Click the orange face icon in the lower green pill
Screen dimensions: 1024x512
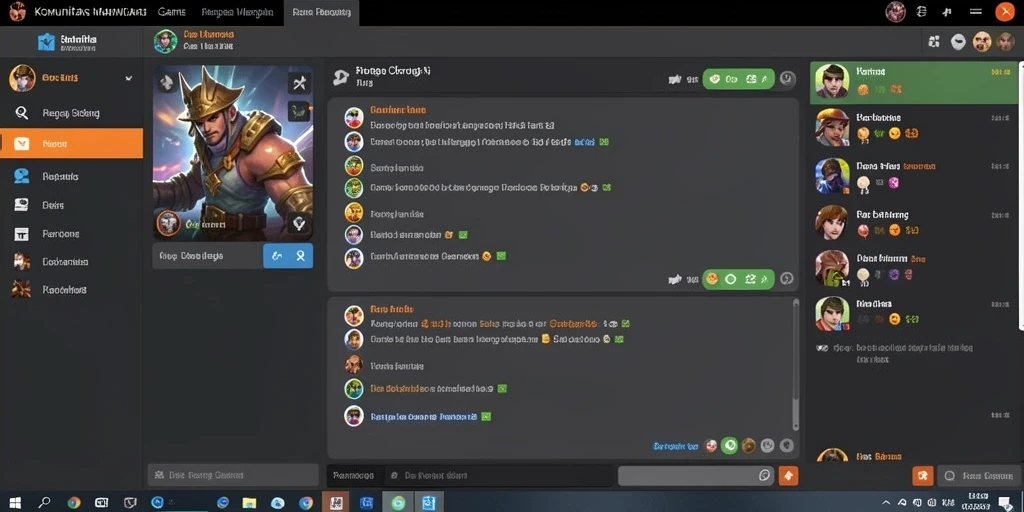[x=712, y=279]
